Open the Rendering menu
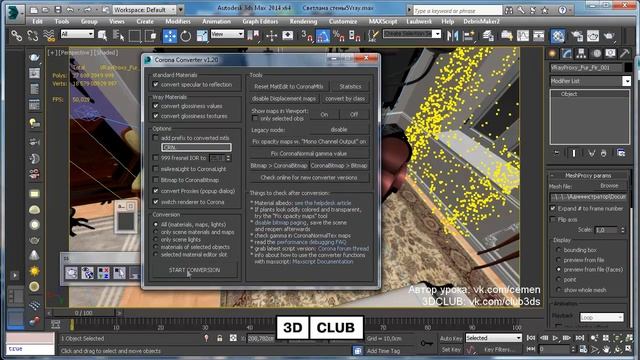 pos(303,21)
